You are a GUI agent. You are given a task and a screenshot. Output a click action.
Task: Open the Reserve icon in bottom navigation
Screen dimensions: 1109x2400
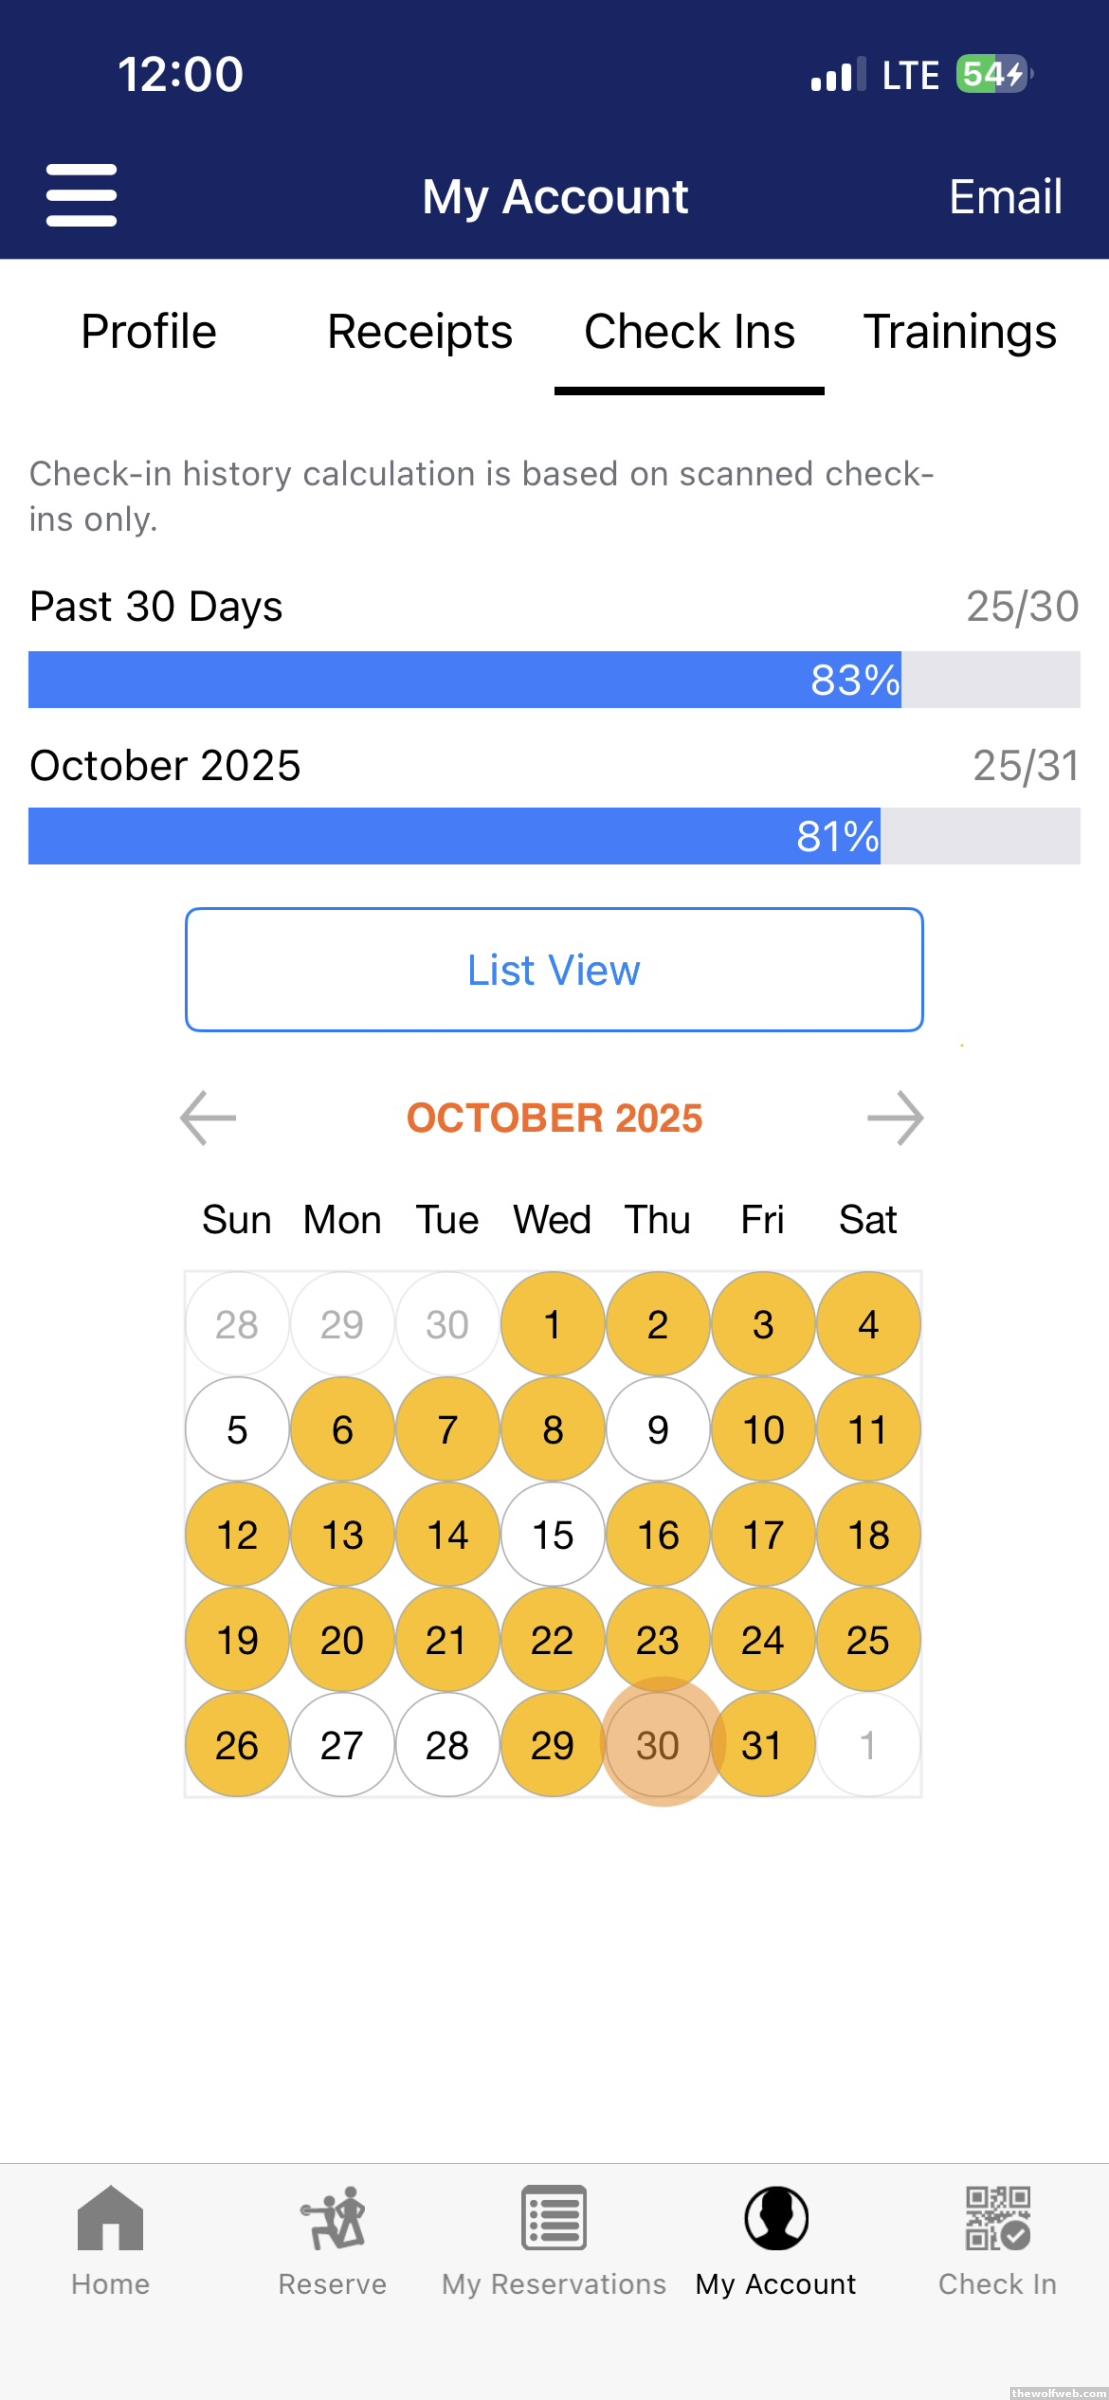(332, 2218)
